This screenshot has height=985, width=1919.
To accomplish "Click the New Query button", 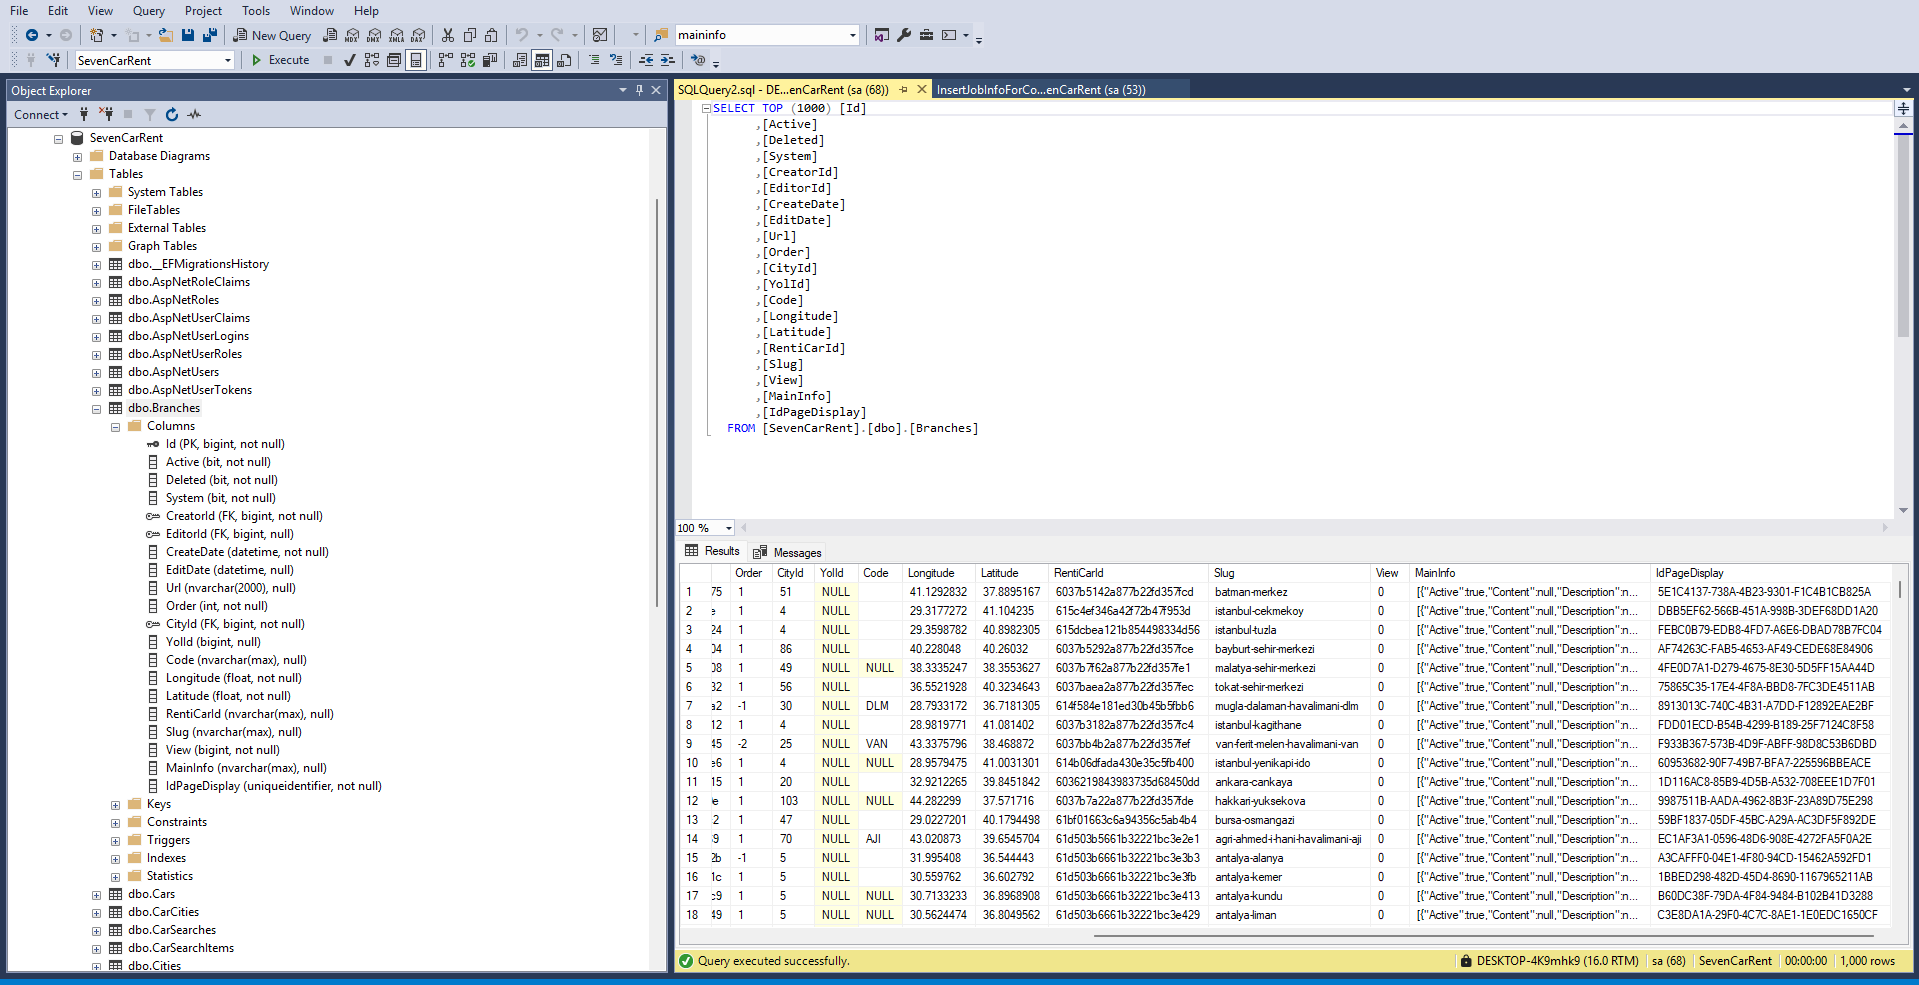I will tap(272, 35).
